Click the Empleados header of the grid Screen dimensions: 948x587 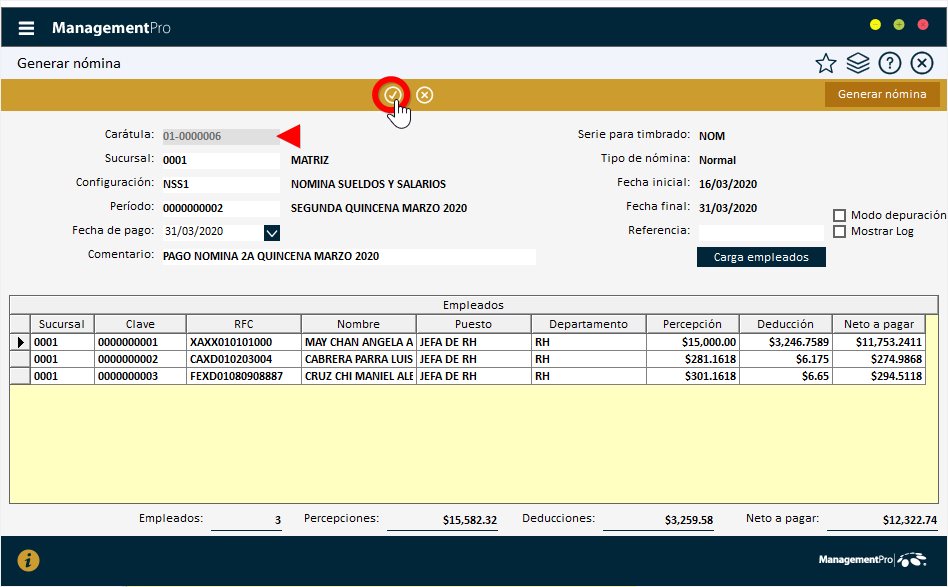(473, 305)
